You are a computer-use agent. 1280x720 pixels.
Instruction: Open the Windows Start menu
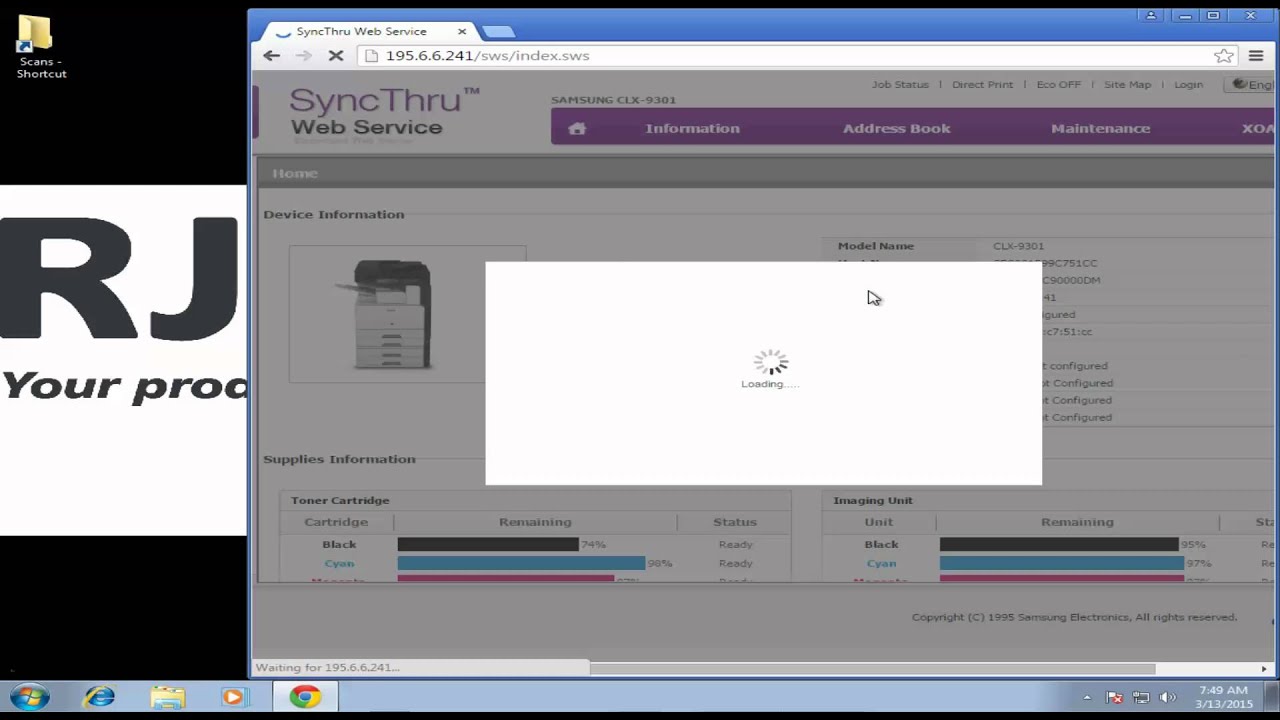(x=30, y=697)
